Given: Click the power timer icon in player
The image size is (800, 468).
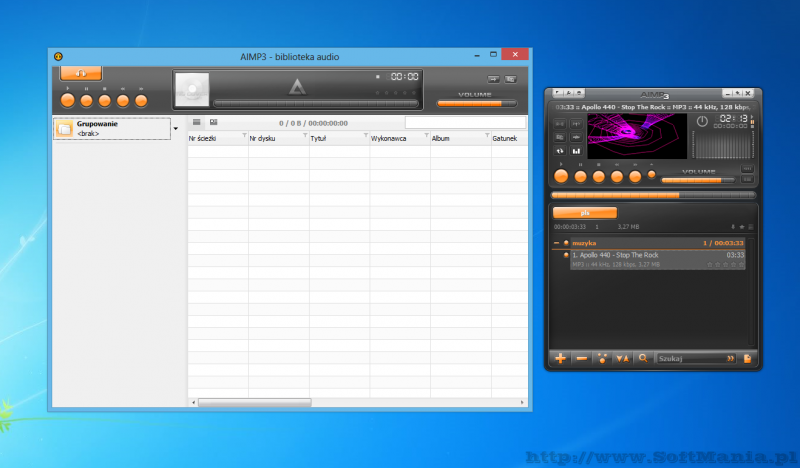Looking at the screenshot, I should [702, 121].
